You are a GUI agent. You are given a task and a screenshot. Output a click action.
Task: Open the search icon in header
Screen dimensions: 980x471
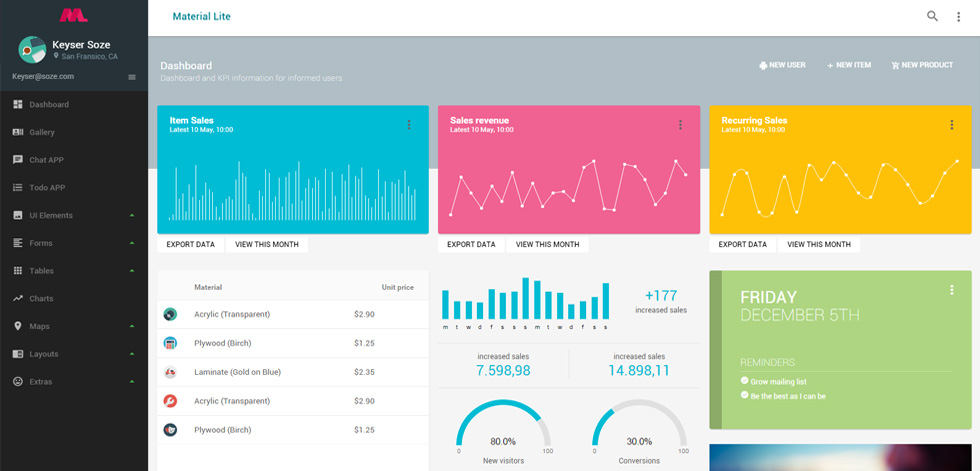point(932,16)
